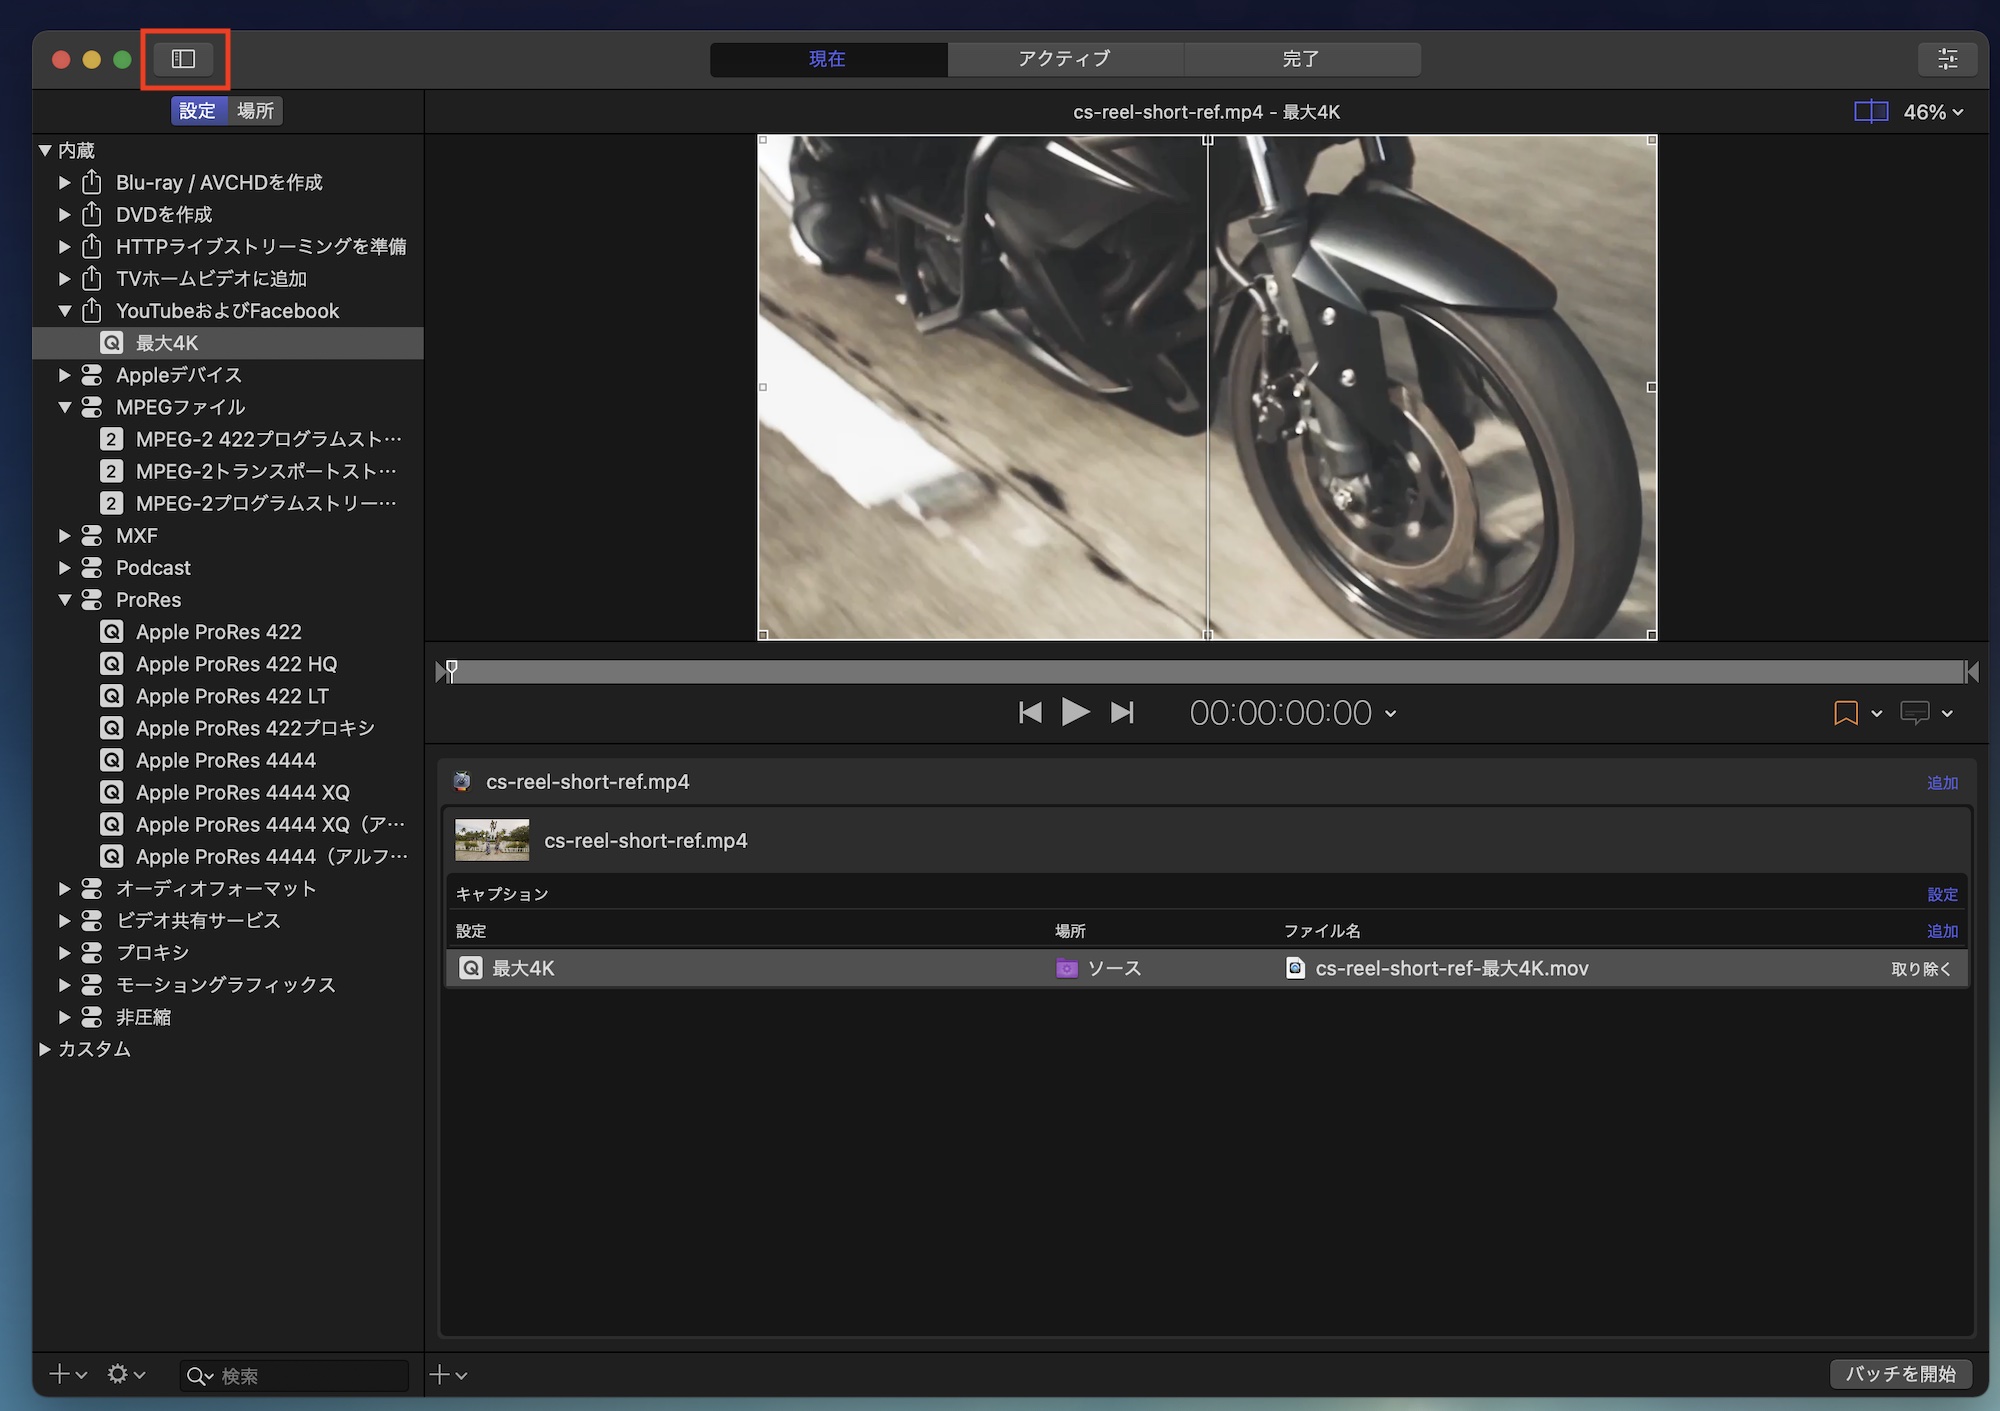Expand the Blu-ray / AVCHDを作成 group

coord(64,183)
